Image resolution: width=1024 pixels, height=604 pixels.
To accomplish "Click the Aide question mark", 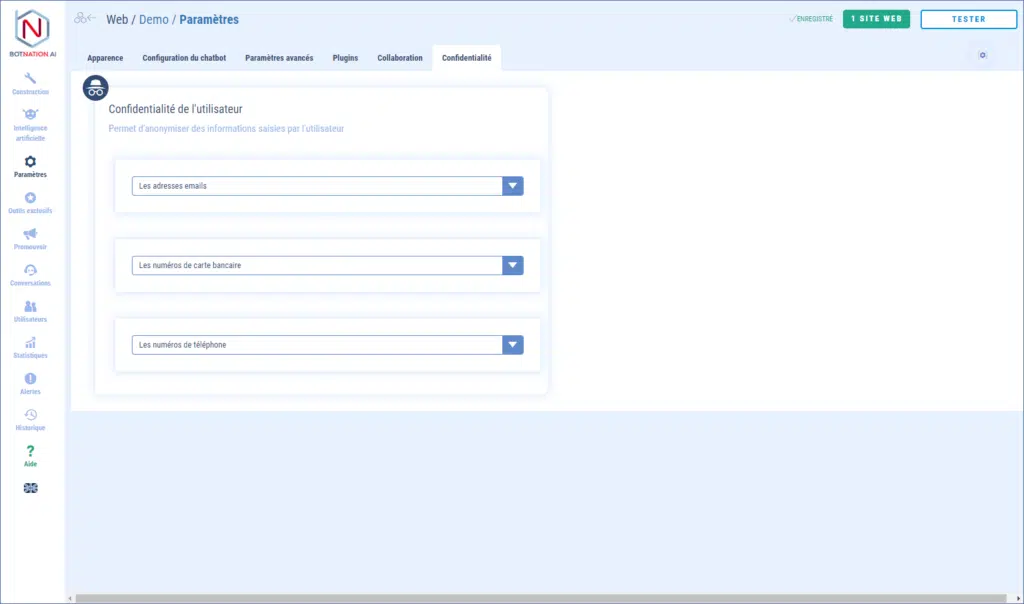I will tap(30, 451).
